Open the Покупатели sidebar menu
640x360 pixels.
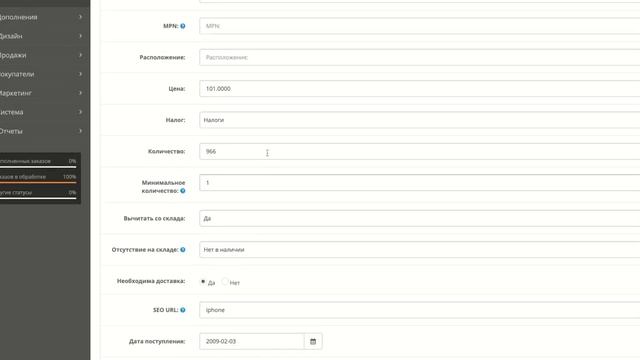click(45, 74)
